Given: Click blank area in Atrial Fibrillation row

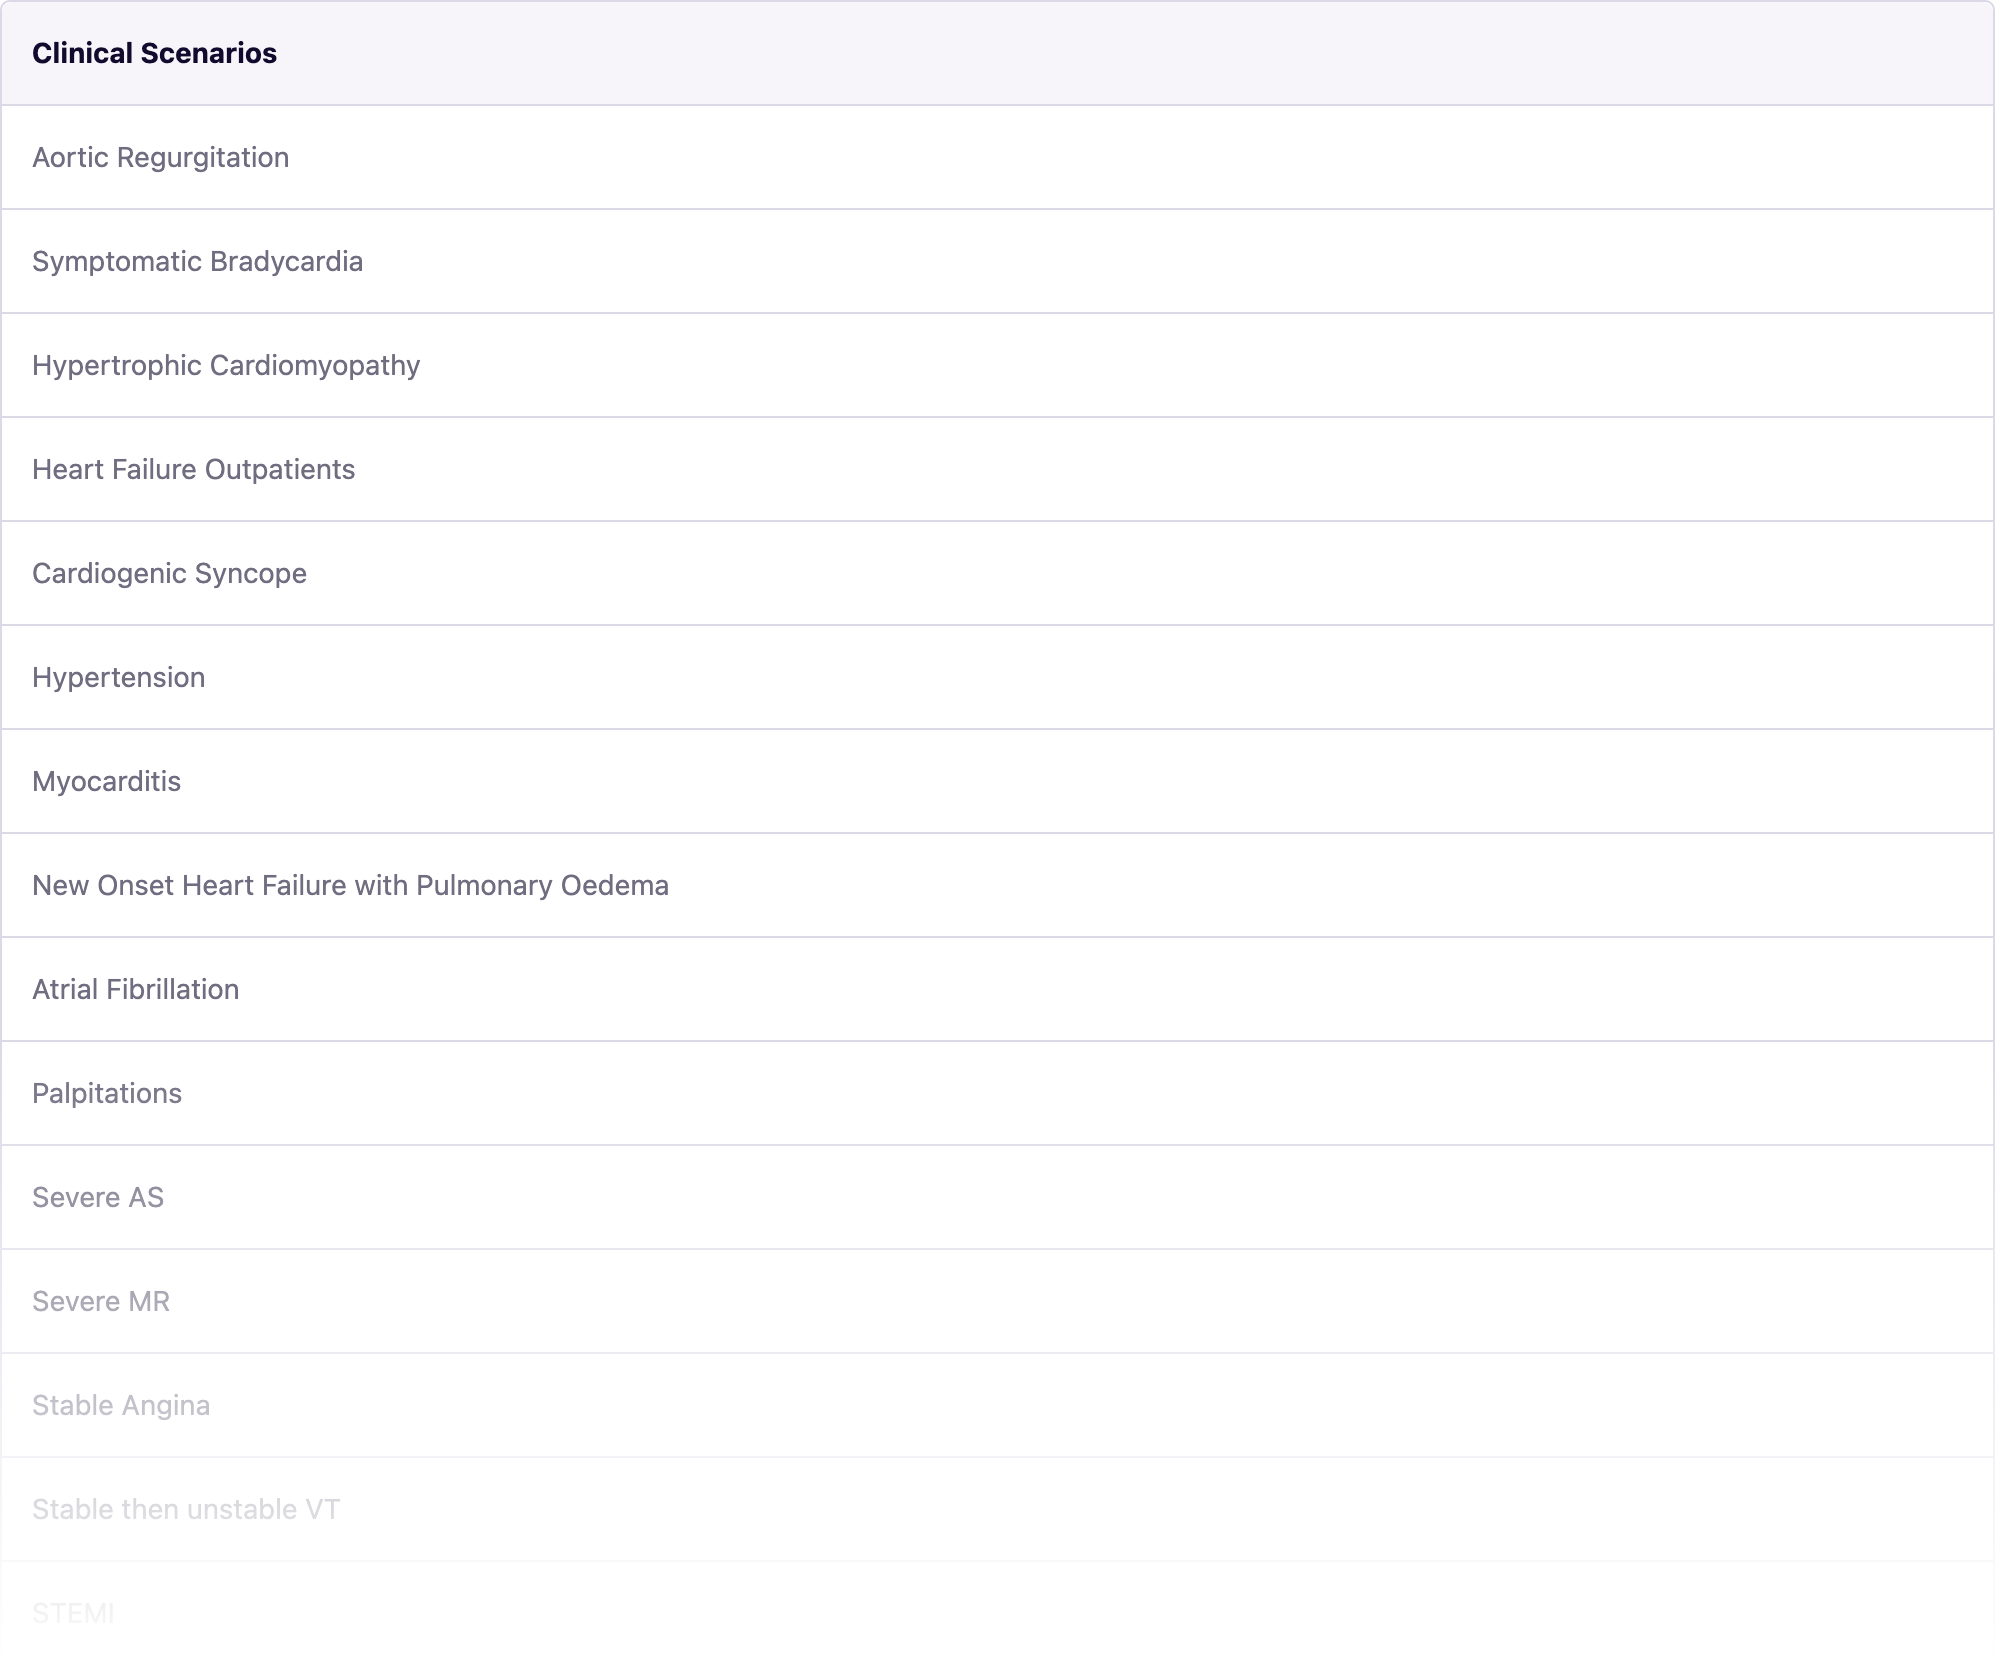Looking at the screenshot, I should coord(1000,990).
